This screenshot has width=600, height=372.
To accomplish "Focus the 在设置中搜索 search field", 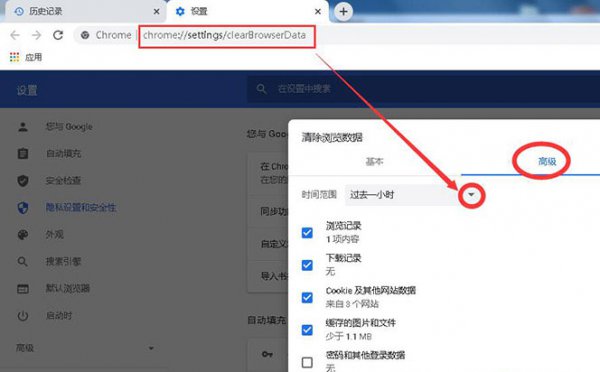I will coord(423,89).
